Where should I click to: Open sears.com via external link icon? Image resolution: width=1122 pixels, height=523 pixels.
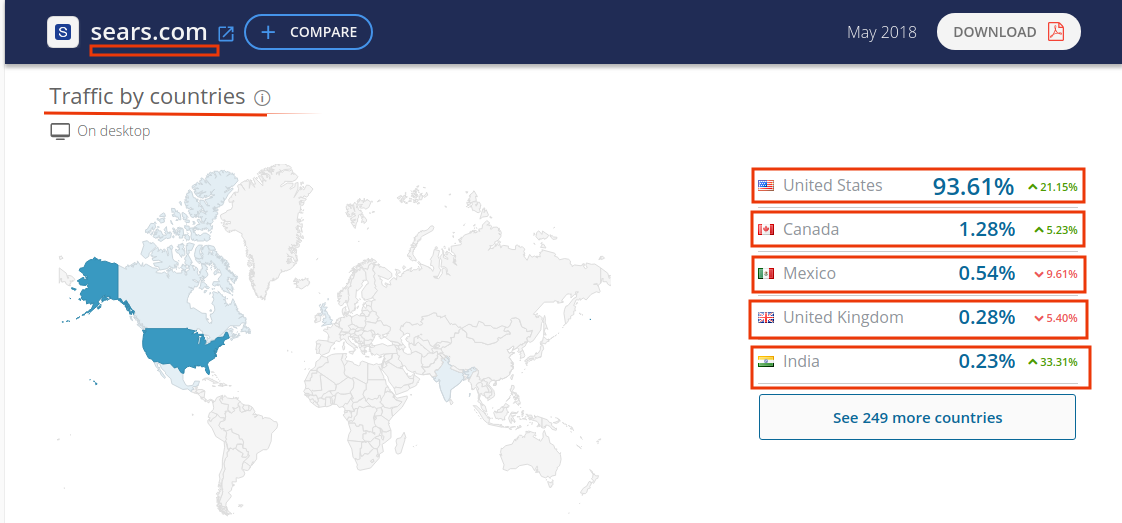point(226,33)
